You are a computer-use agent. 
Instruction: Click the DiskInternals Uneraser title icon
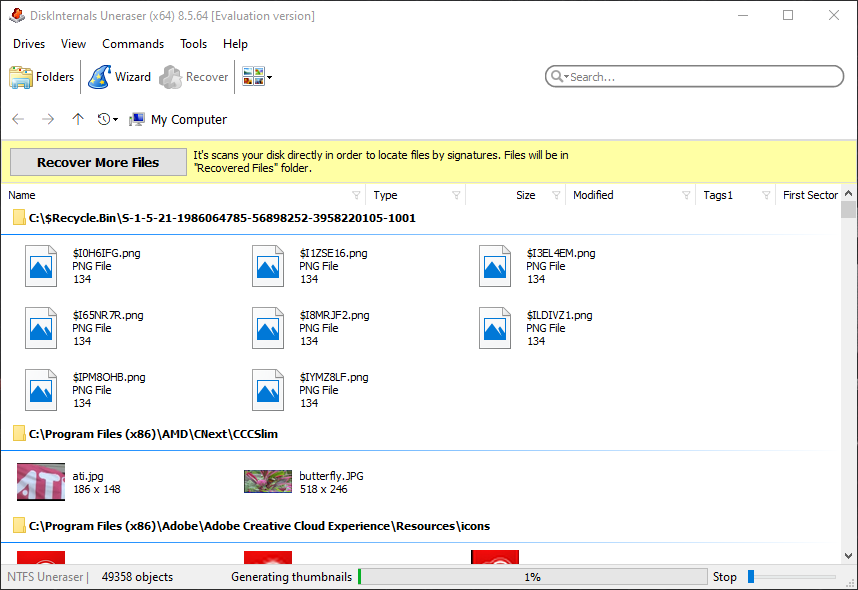click(x=17, y=15)
